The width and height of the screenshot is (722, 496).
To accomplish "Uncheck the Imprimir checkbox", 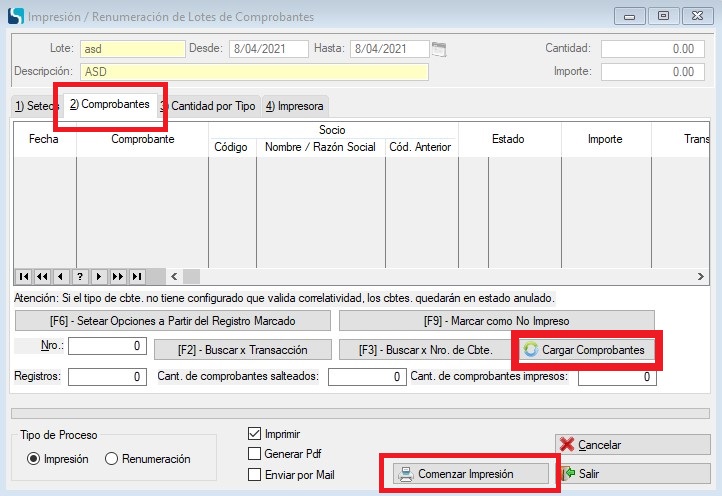I will [x=255, y=434].
